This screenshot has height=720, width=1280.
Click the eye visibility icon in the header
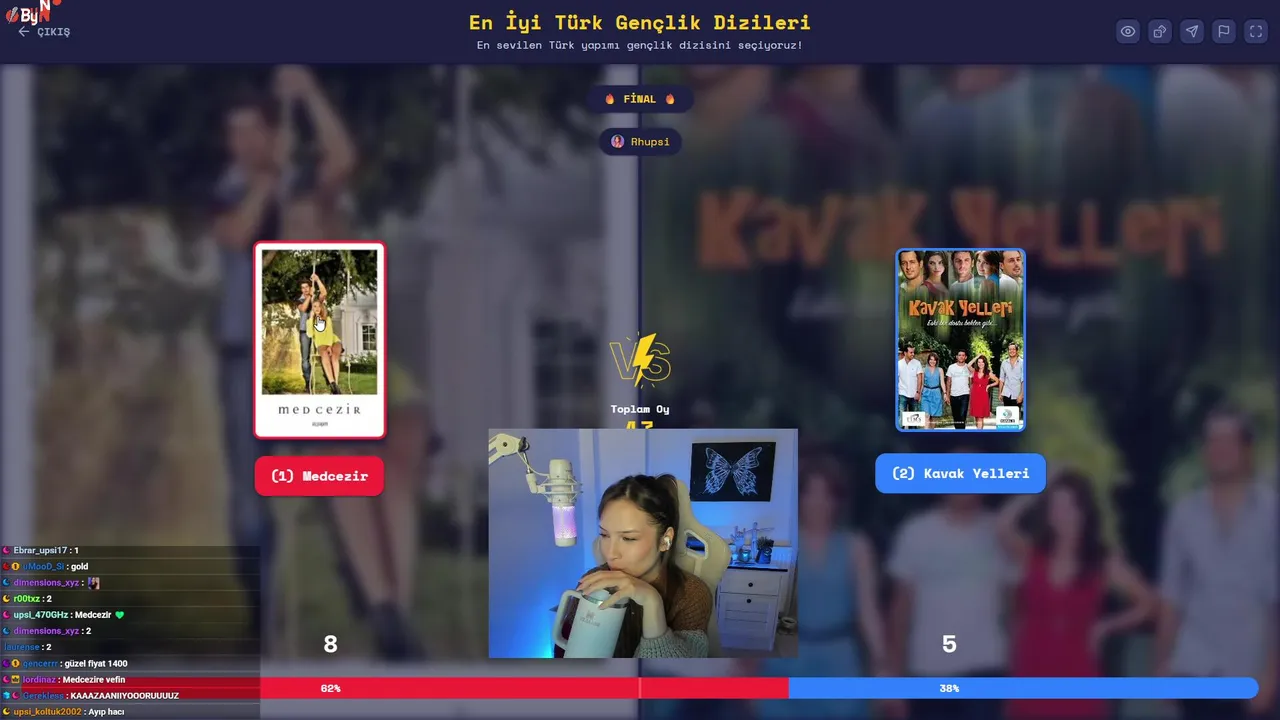[1128, 31]
